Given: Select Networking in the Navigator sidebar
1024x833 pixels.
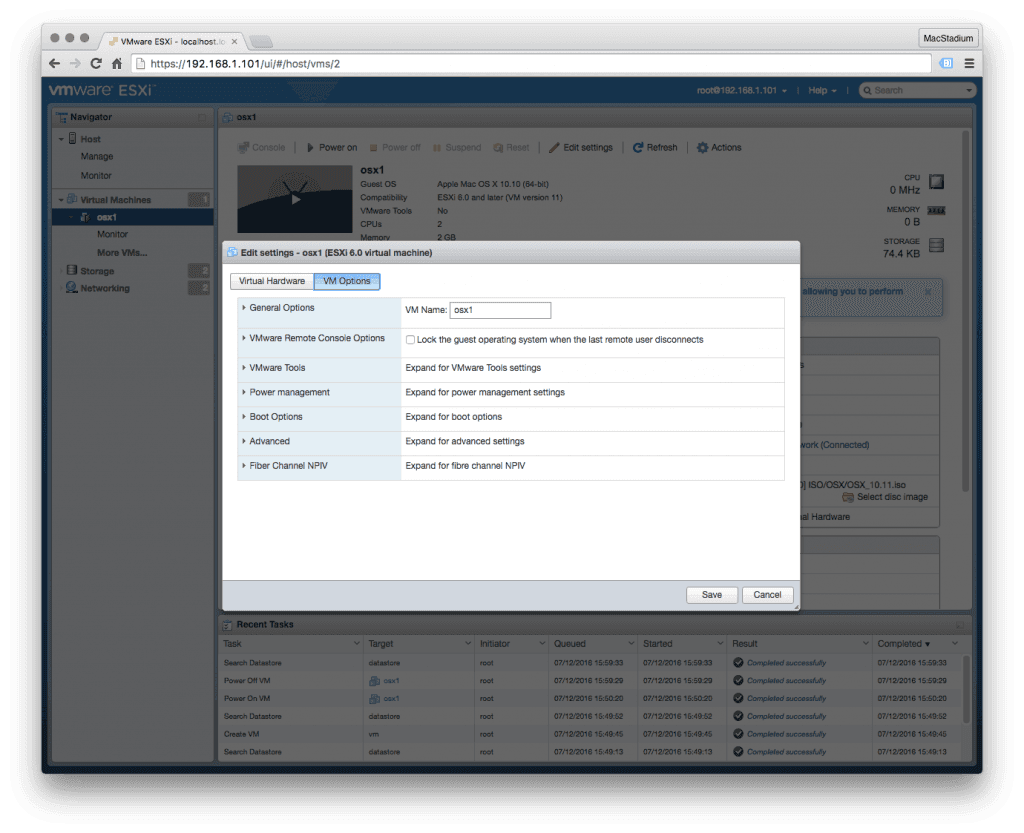Looking at the screenshot, I should (104, 288).
